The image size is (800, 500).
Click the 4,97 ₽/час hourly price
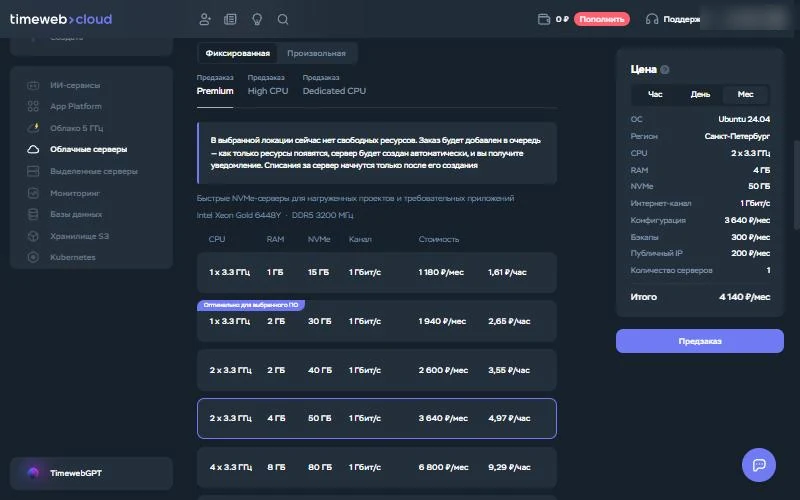pos(509,418)
